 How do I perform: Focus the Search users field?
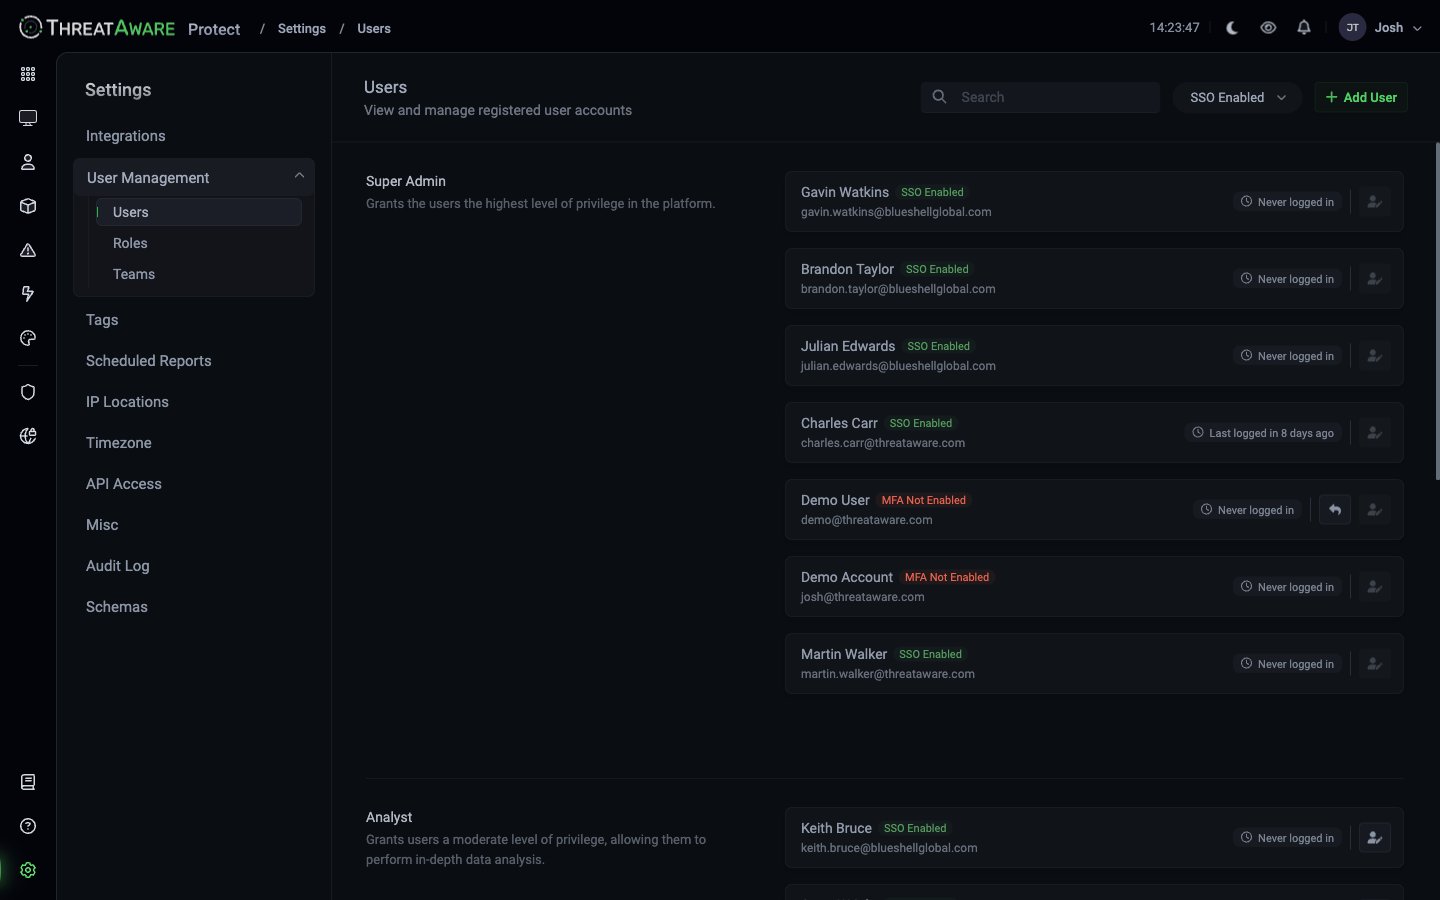click(1040, 97)
